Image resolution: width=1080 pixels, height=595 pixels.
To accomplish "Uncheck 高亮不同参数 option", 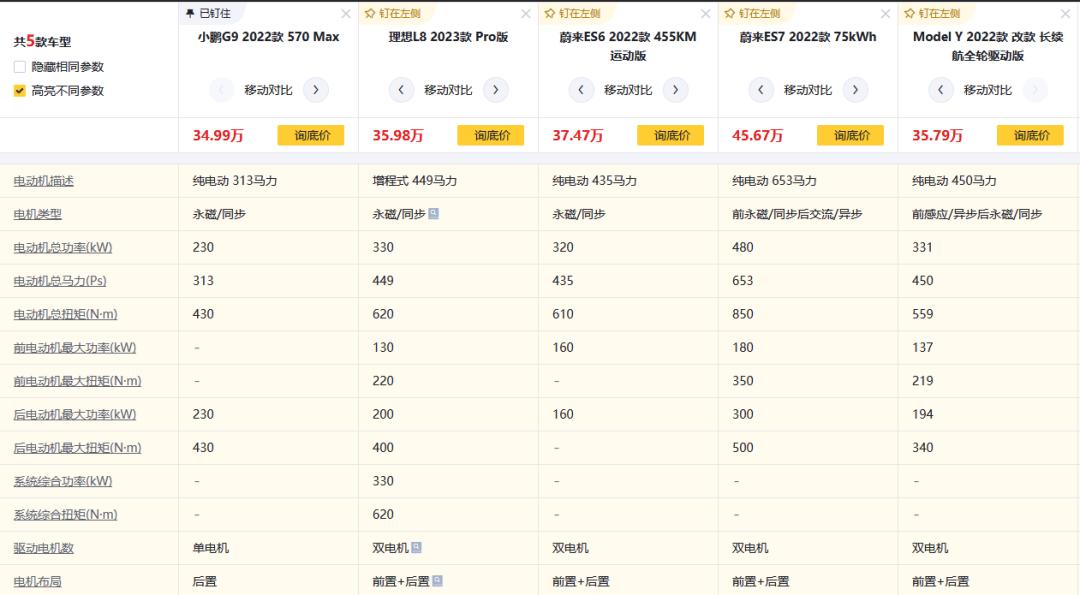I will coord(20,91).
